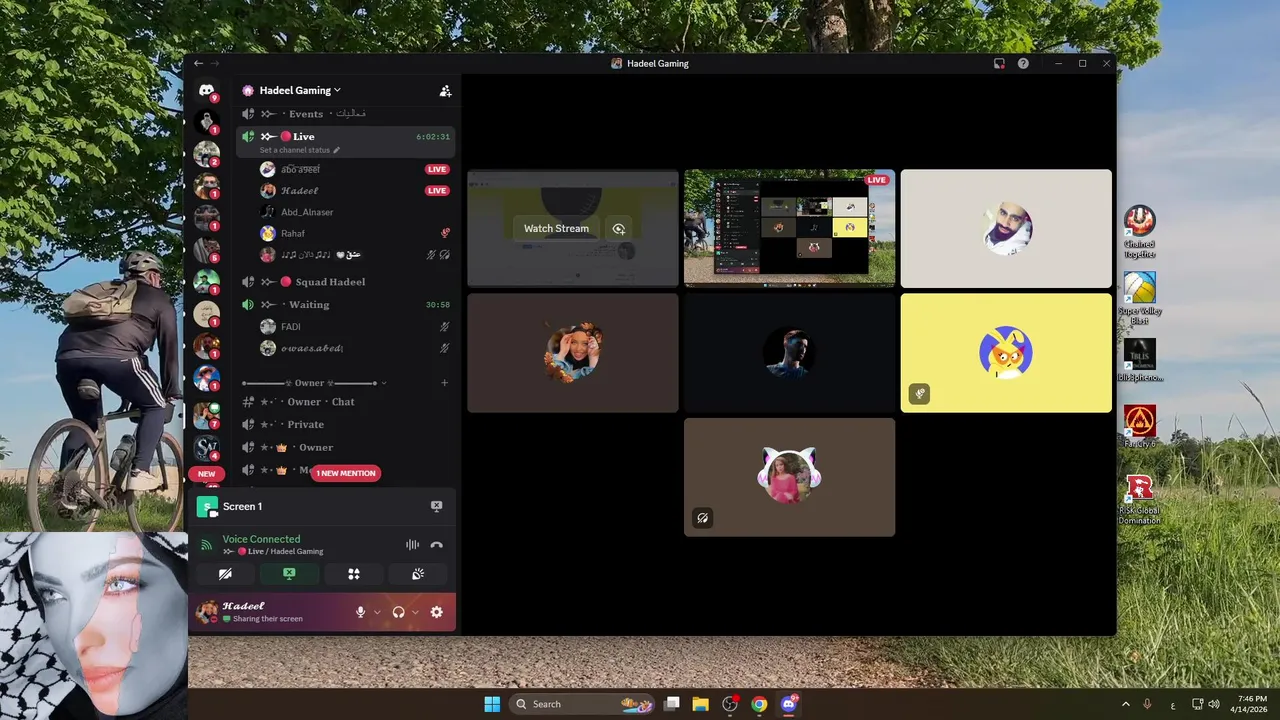This screenshot has width=1280, height=720.
Task: Open User Settings gear icon
Action: (x=436, y=612)
